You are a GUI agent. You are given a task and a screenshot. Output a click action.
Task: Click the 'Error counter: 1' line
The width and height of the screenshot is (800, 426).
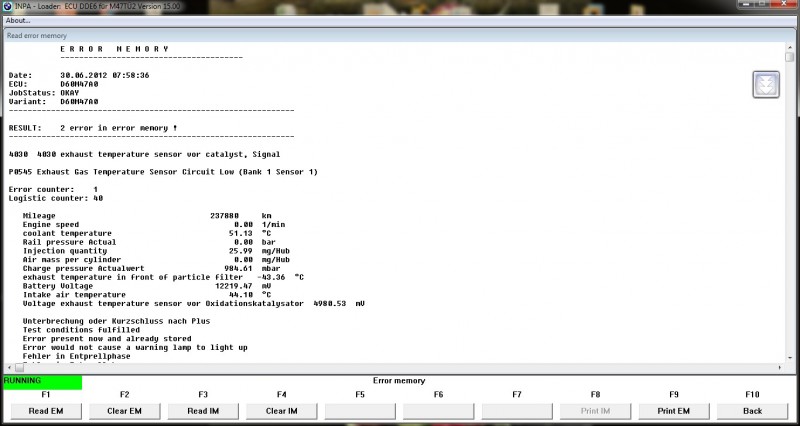(53, 189)
